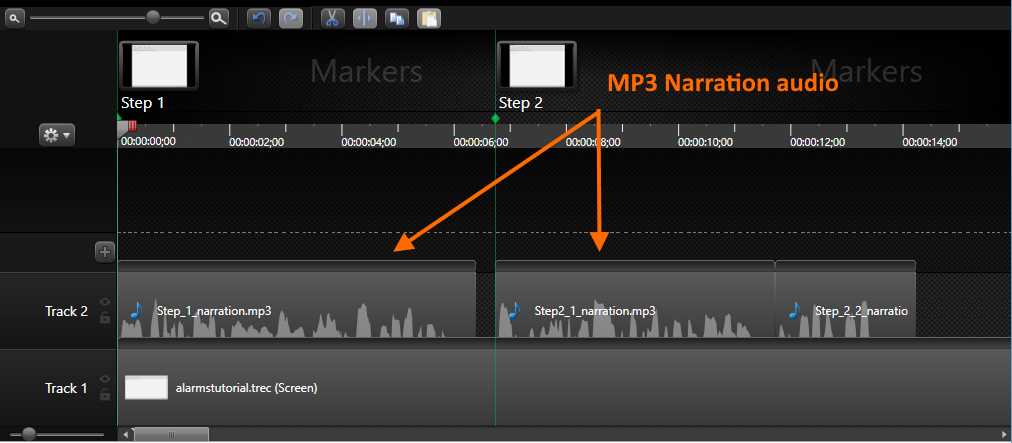Screen dimensions: 1012x443
Task: Click ruler at 00:00:02;00
Action: click(x=257, y=142)
